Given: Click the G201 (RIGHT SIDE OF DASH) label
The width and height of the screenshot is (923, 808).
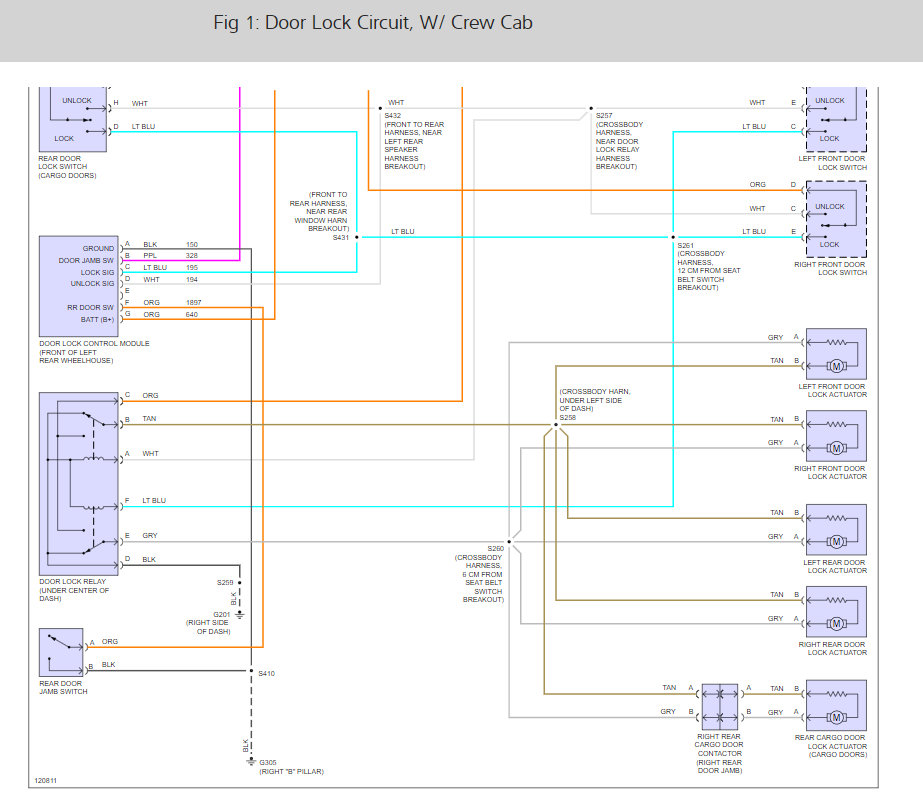Looking at the screenshot, I should pyautogui.click(x=209, y=623).
